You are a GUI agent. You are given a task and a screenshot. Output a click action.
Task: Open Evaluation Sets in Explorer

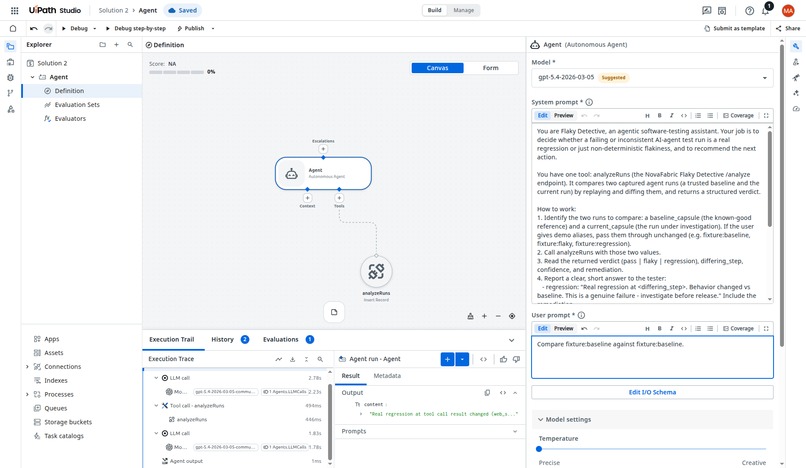(x=77, y=104)
